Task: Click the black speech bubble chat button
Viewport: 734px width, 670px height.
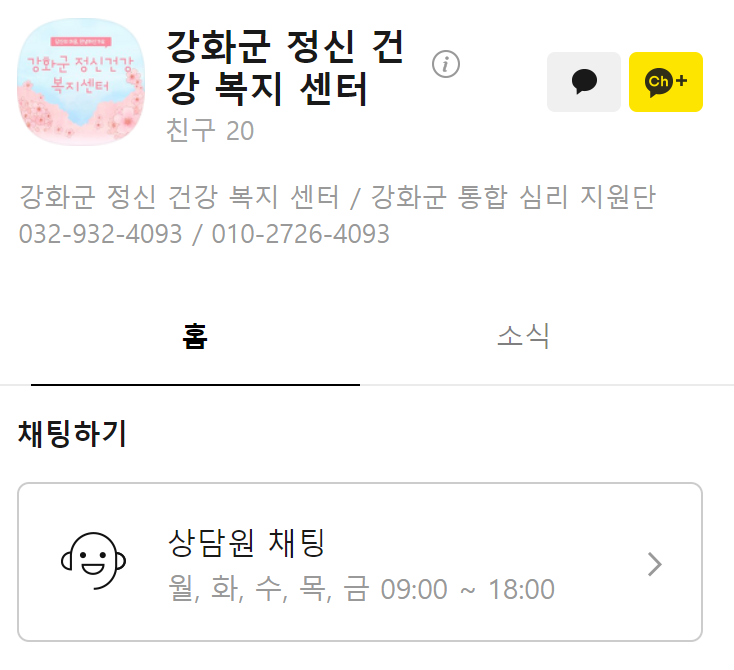Action: (x=584, y=82)
